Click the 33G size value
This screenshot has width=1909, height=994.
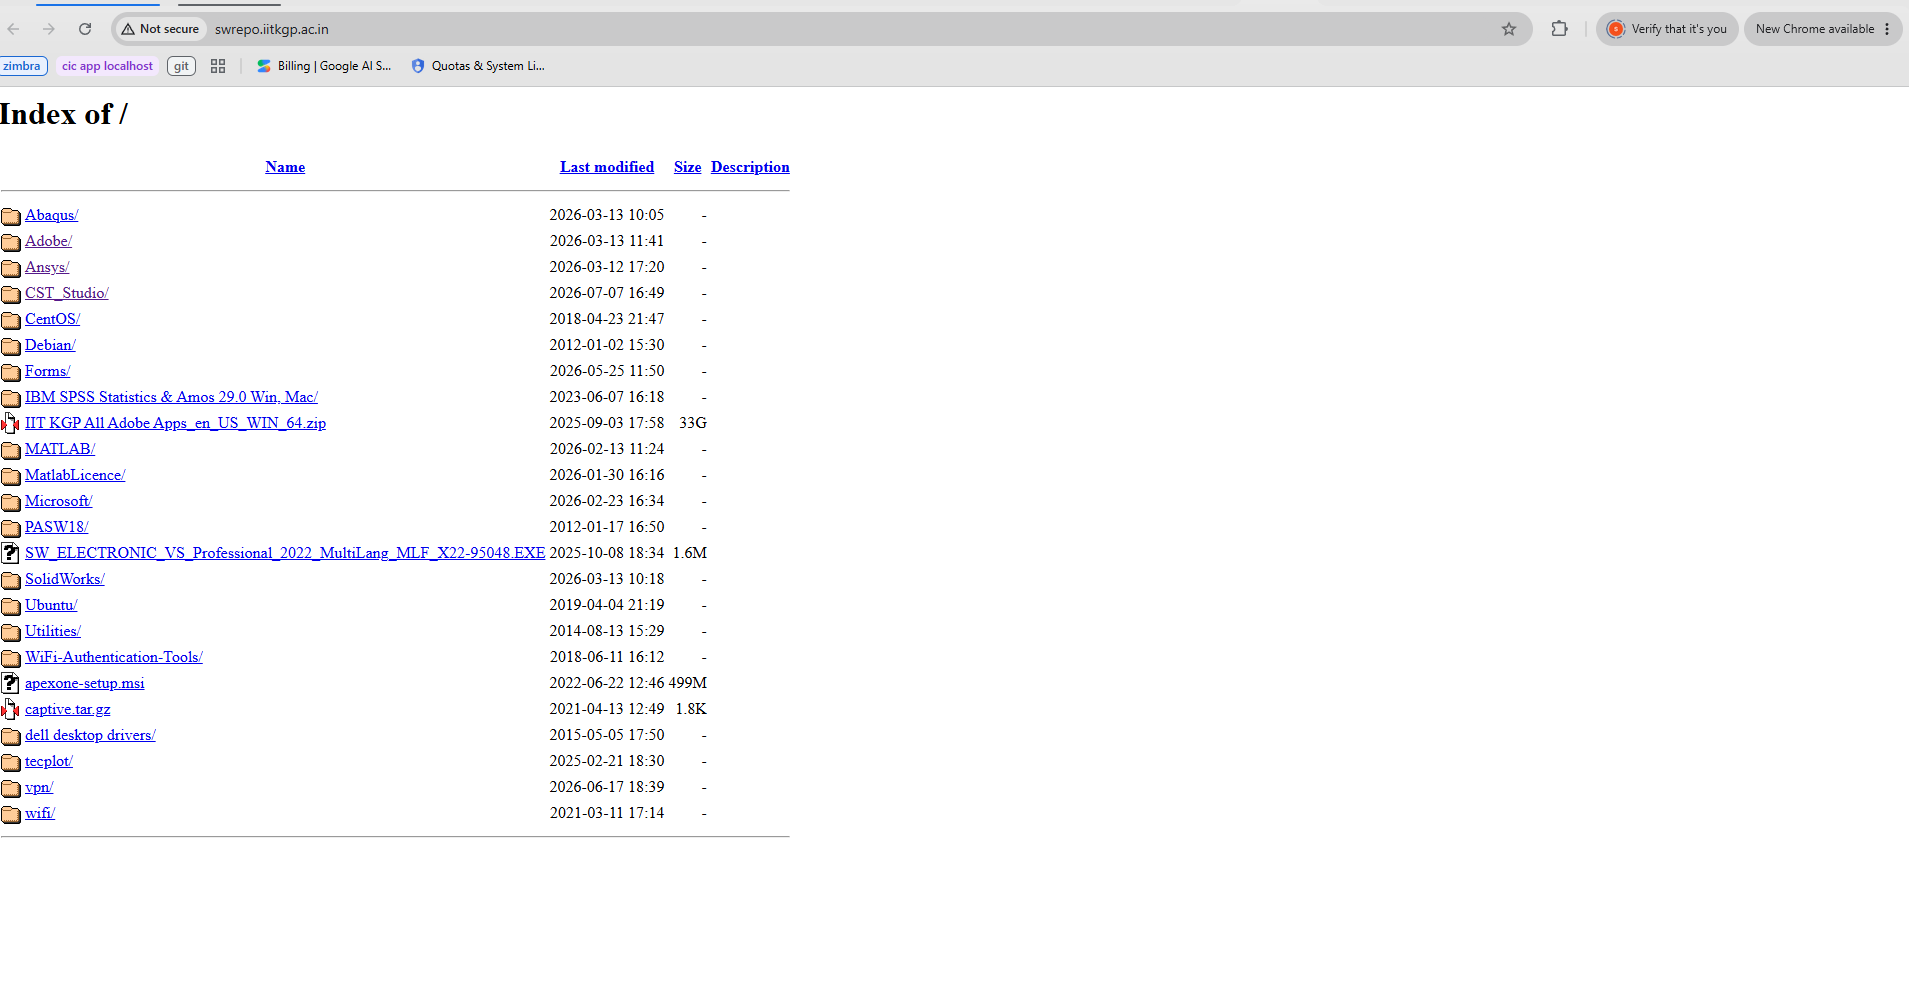coord(693,423)
